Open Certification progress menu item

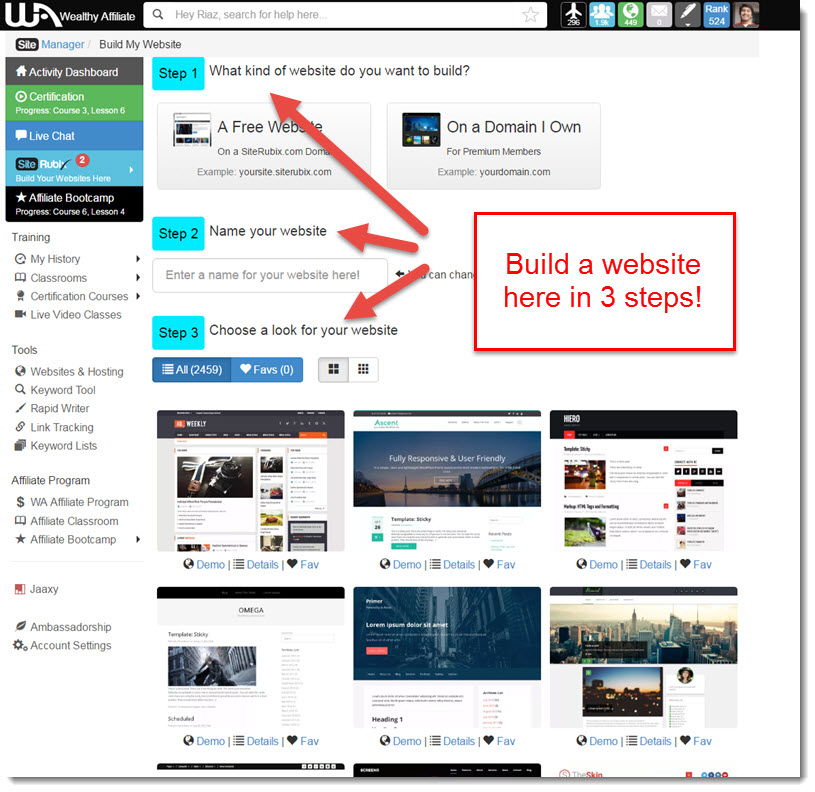click(x=74, y=103)
